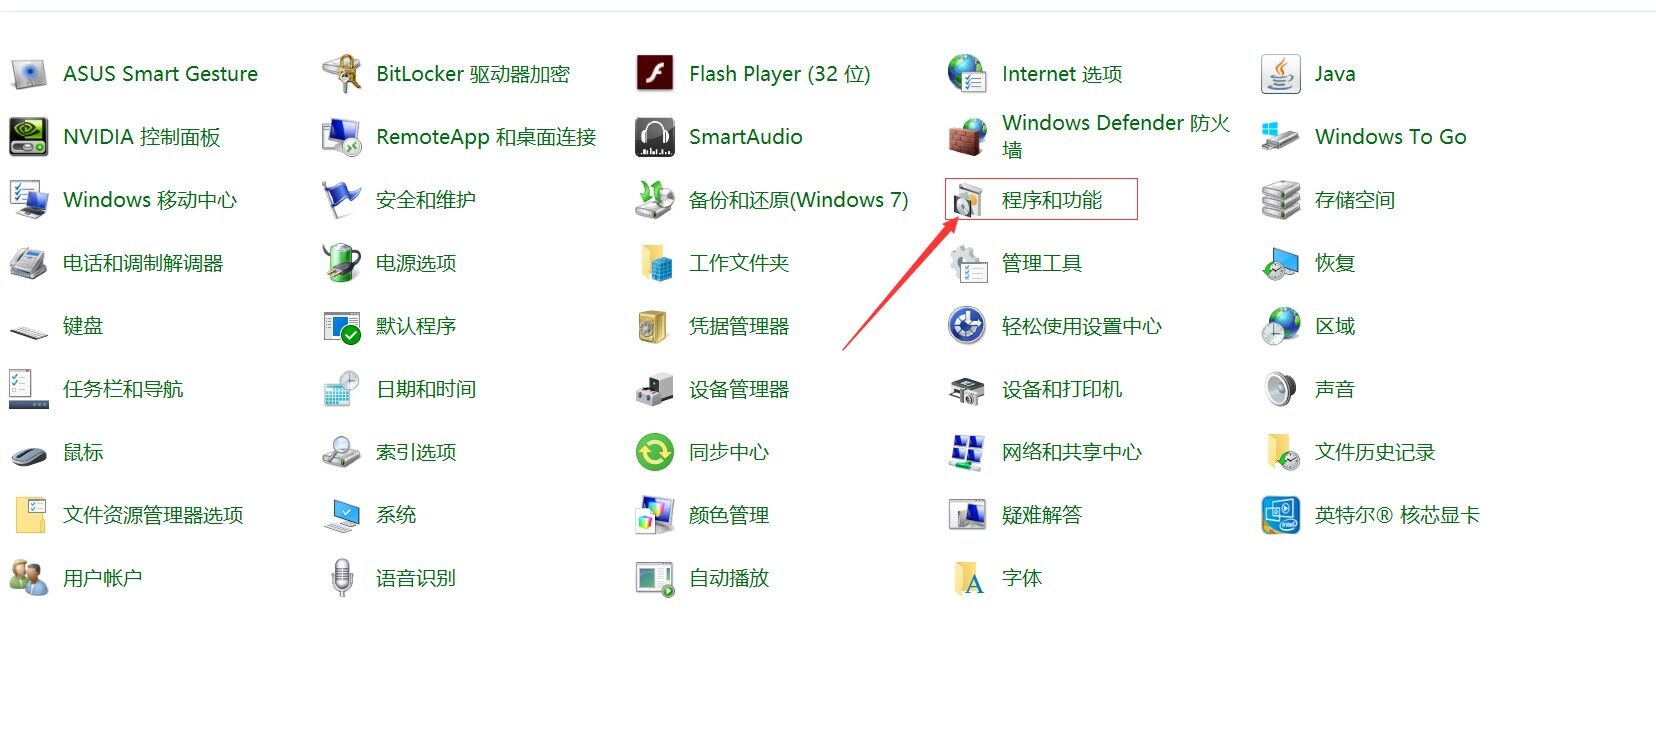Open the 凭据管理器 safe icon
Image resolution: width=1656 pixels, height=743 pixels.
pos(655,326)
